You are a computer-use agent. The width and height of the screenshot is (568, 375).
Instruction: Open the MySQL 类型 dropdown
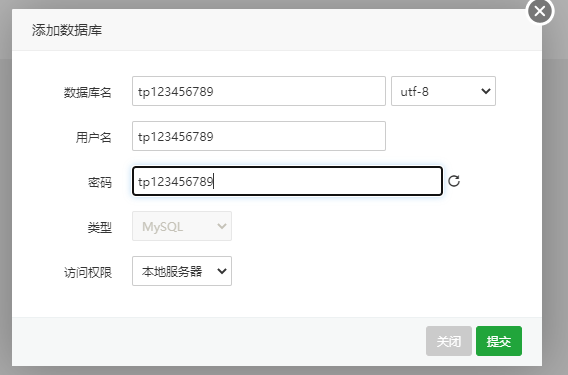pos(182,226)
